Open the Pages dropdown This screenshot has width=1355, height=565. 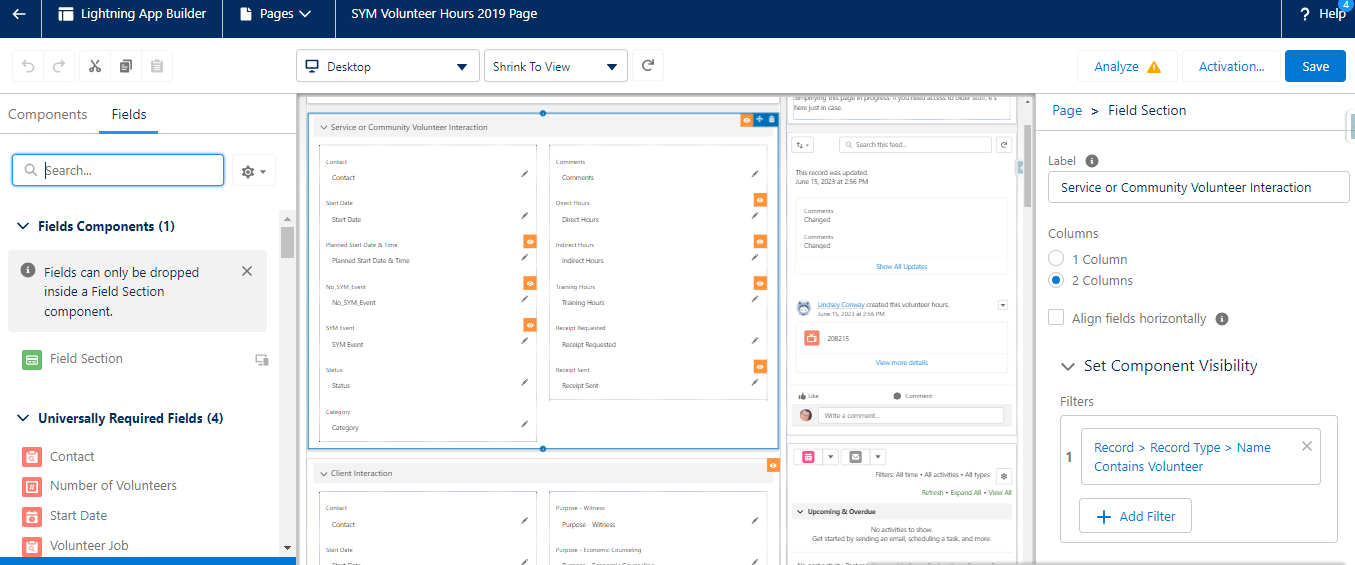[x=276, y=14]
